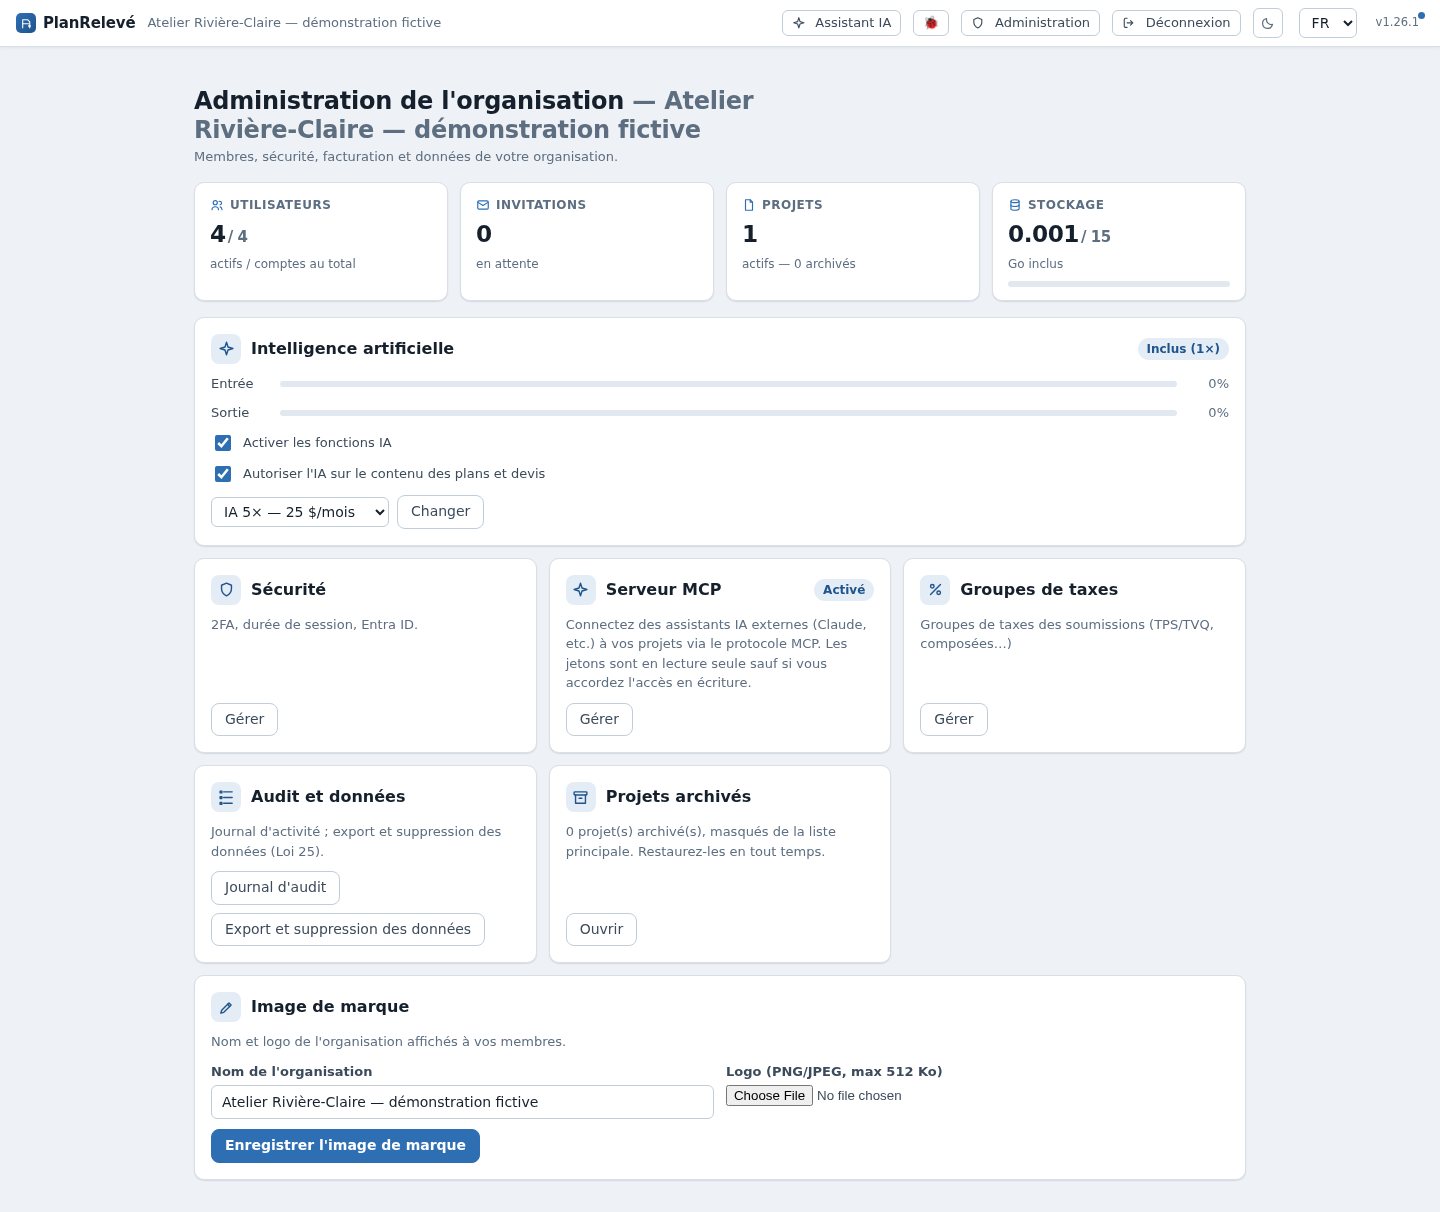Click the list icon for Audit et données
The width and height of the screenshot is (1440, 1212).
(x=226, y=797)
